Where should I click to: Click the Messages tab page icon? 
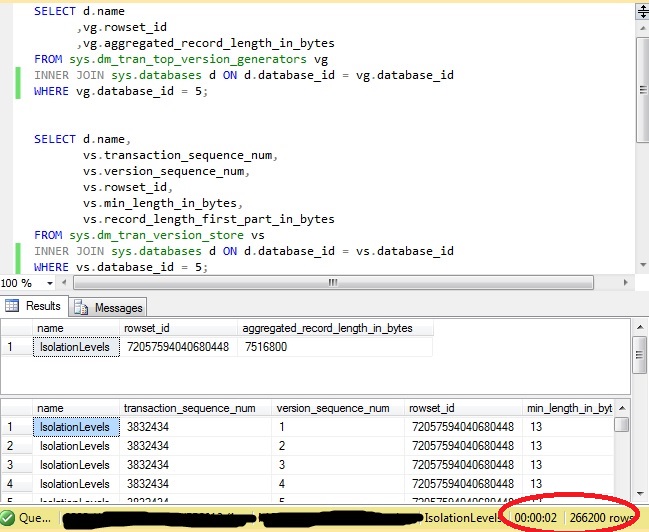(x=81, y=307)
